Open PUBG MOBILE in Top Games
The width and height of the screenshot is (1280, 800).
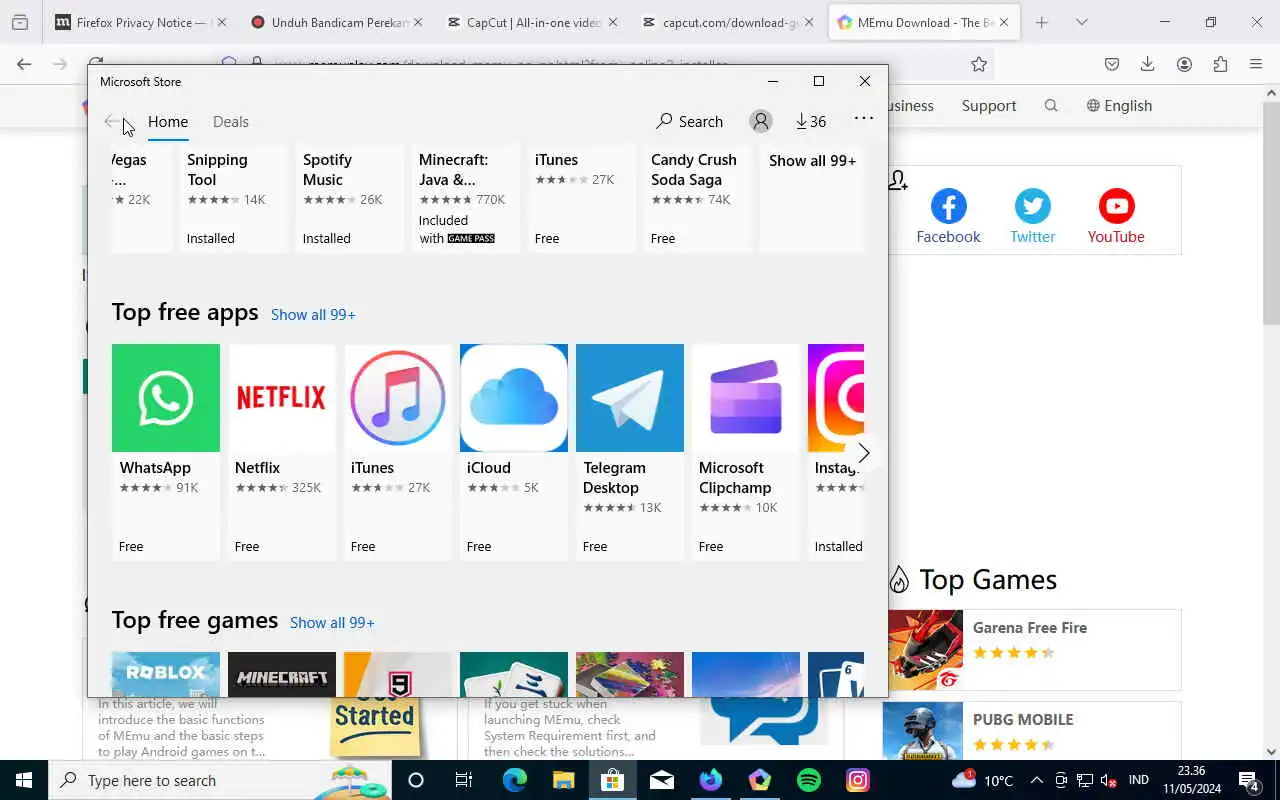pyautogui.click(x=1032, y=732)
